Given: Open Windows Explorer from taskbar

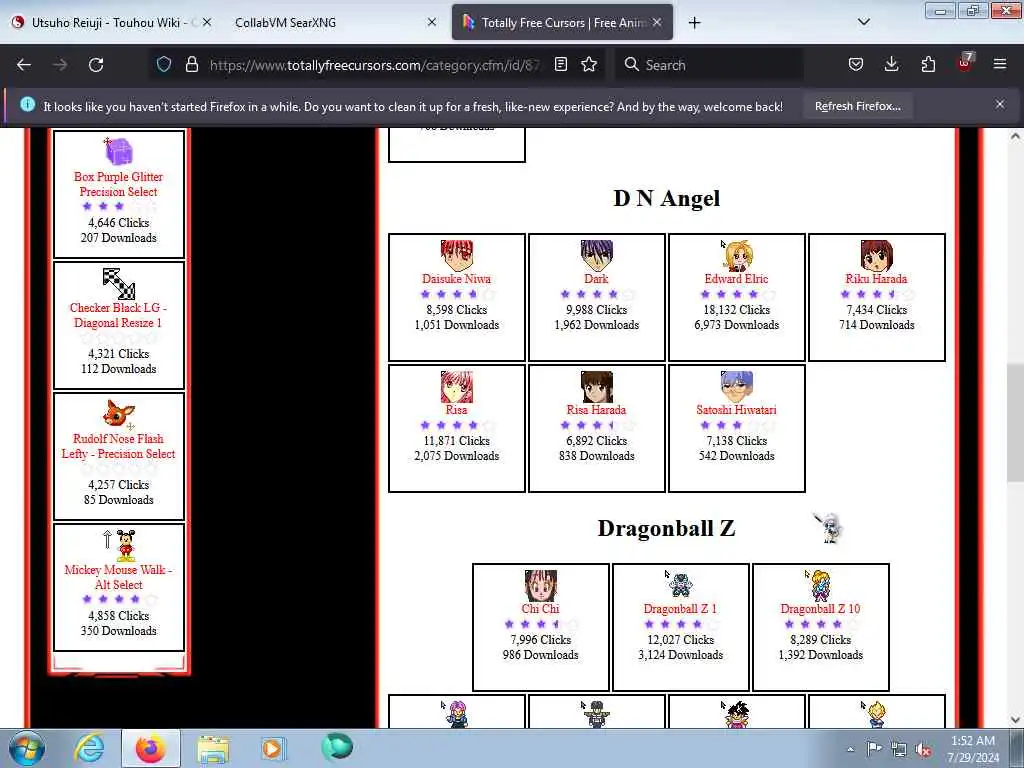Looking at the screenshot, I should (213, 749).
